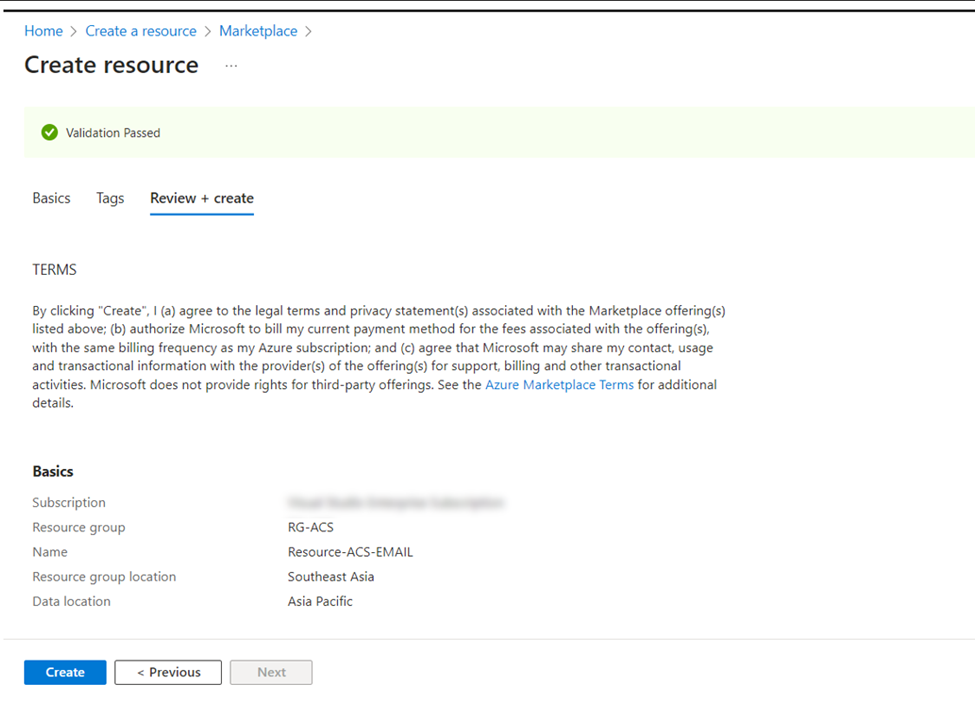Click the Southeast Asia location value
Viewport: 975px width, 703px height.
(331, 577)
